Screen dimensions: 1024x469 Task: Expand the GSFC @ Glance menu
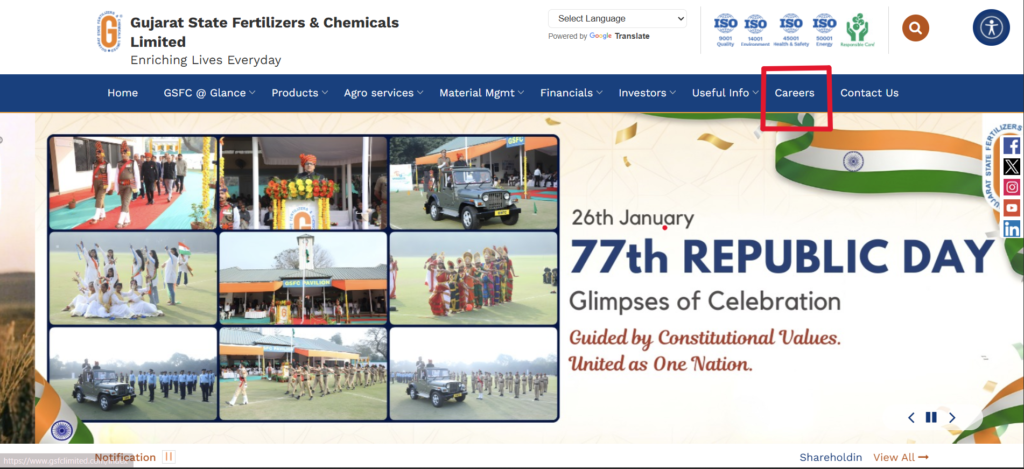tap(209, 93)
